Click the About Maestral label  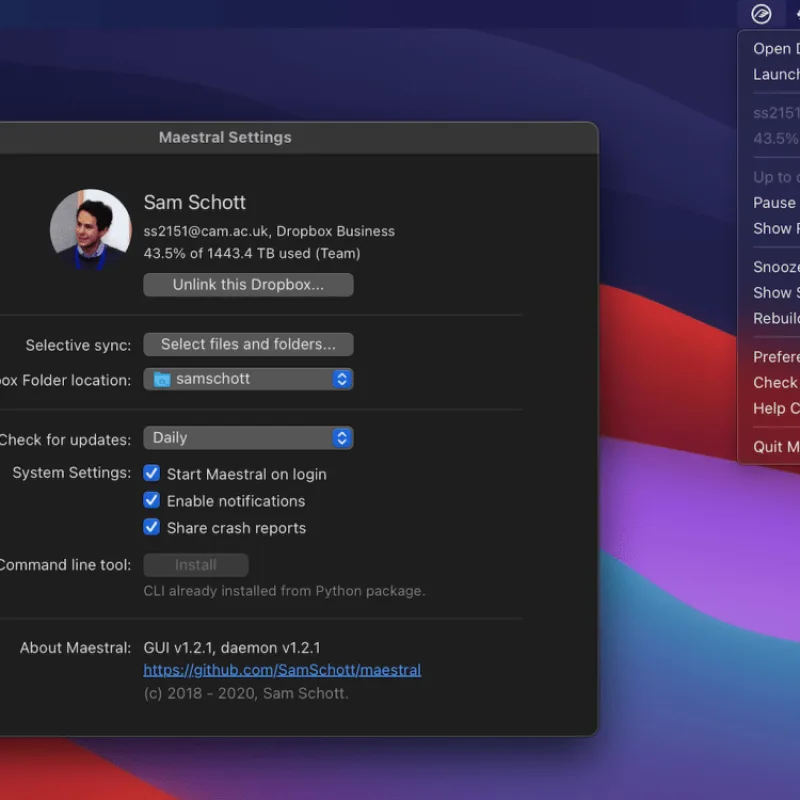click(75, 648)
